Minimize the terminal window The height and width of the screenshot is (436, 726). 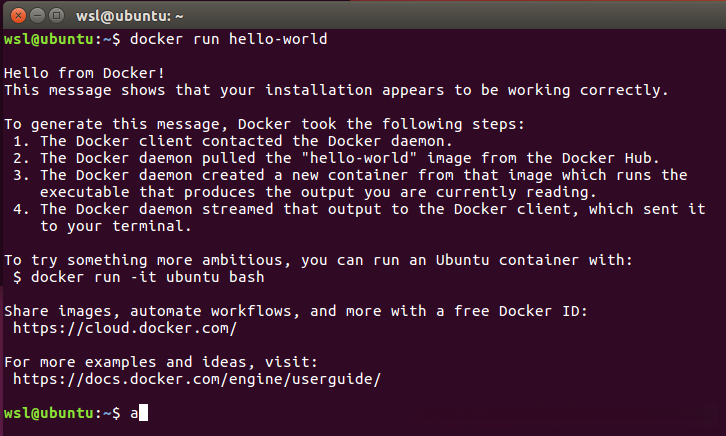tap(35, 15)
